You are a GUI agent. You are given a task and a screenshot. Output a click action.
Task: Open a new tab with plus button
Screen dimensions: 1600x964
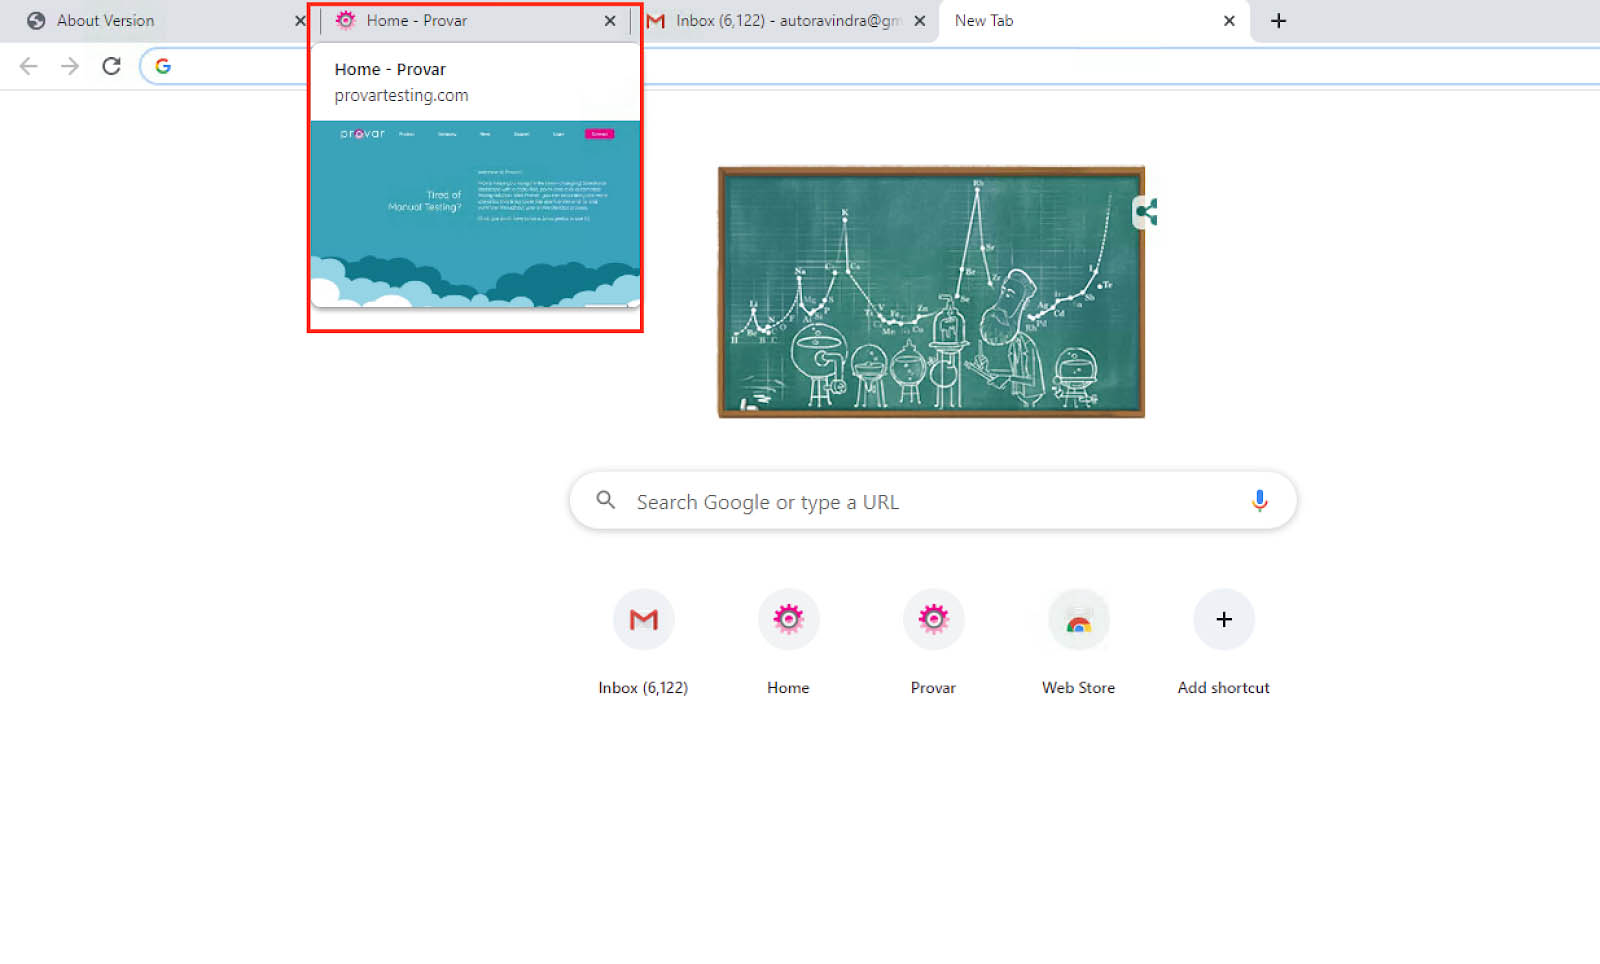(1278, 21)
